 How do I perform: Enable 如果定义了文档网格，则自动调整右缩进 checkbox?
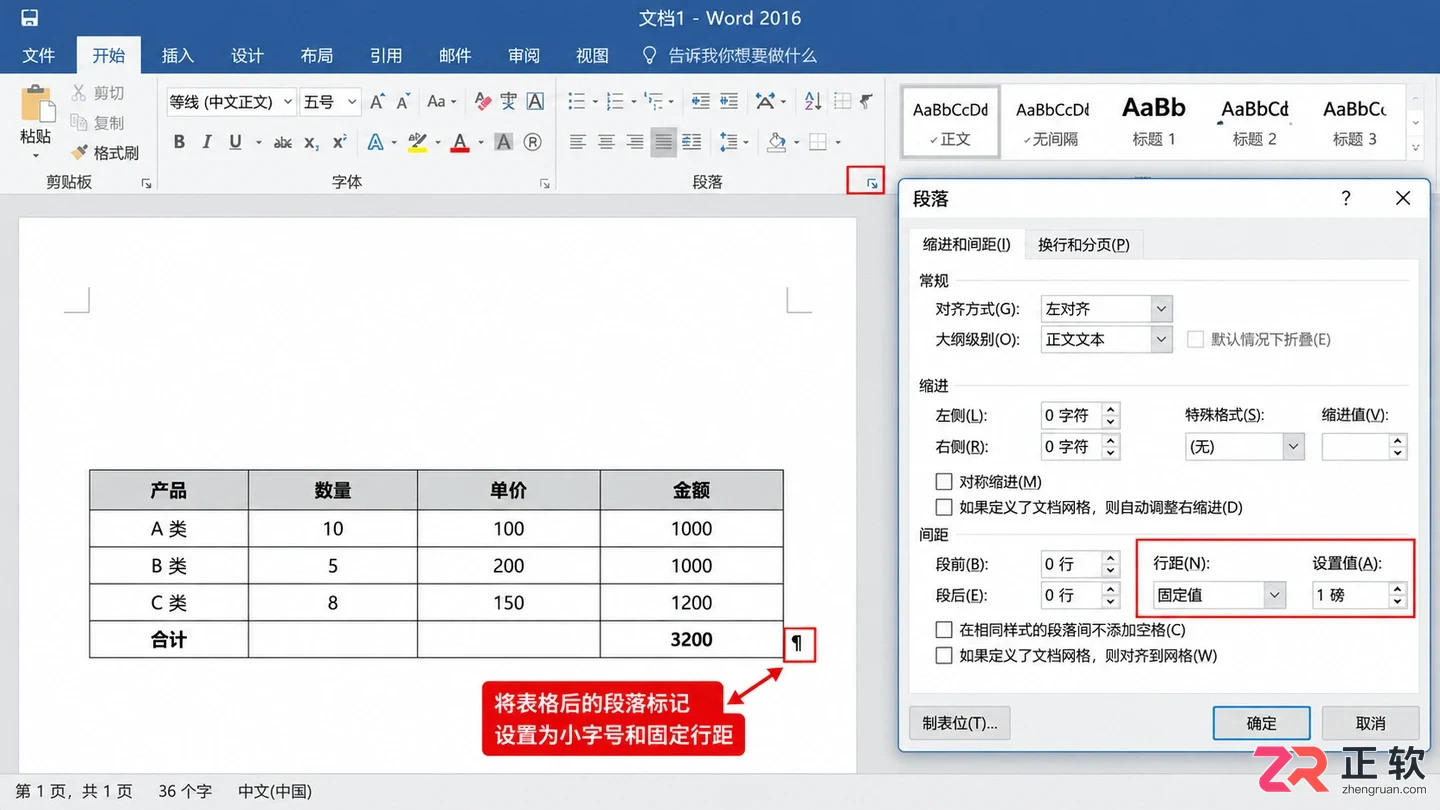(x=944, y=507)
